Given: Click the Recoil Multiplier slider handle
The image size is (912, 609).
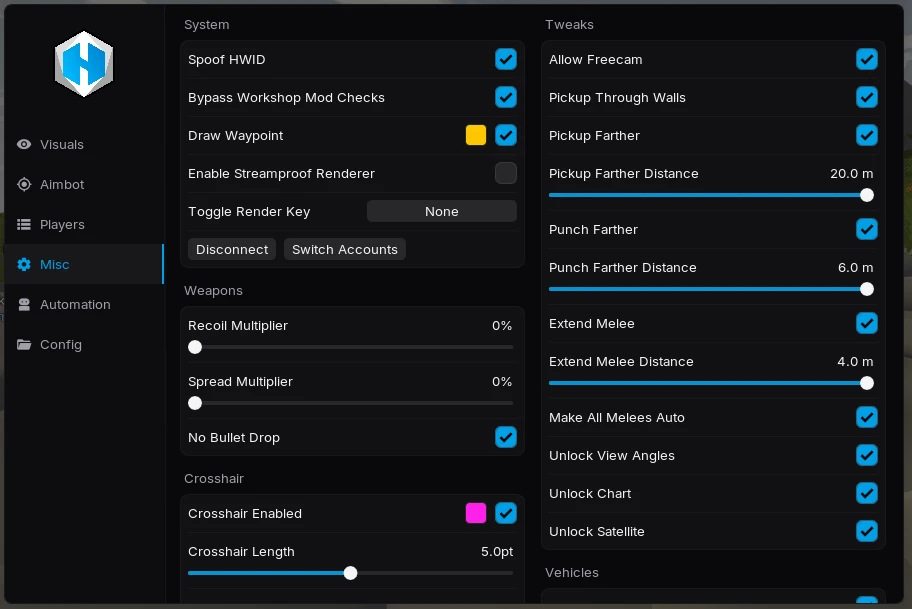Looking at the screenshot, I should pyautogui.click(x=195, y=347).
